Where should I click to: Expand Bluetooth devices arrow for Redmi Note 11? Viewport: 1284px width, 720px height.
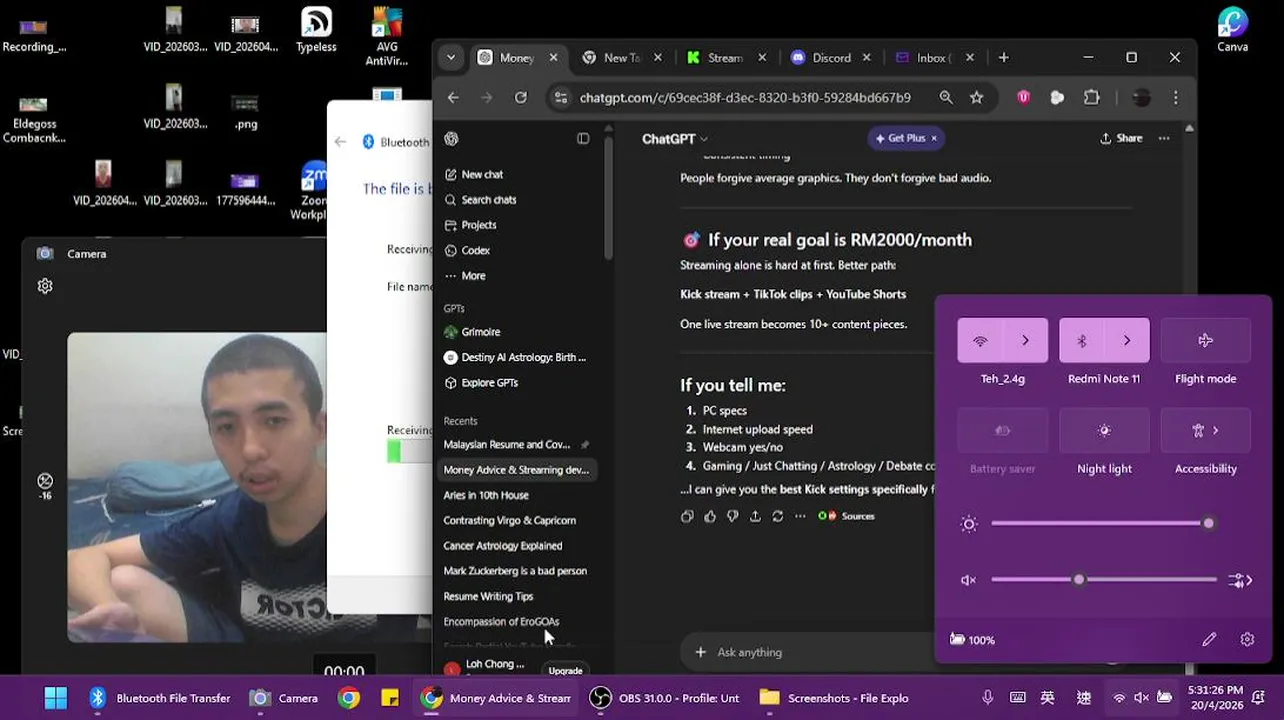click(1127, 341)
